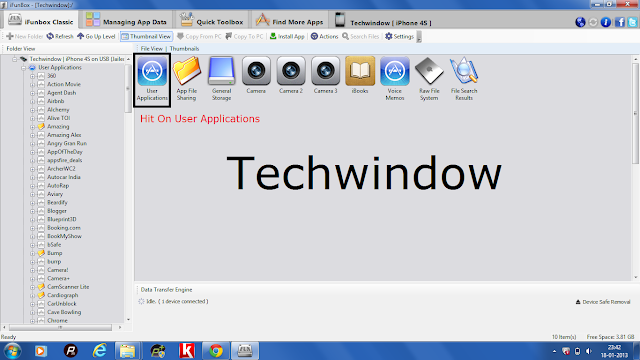Open the Camera 3 icon
This screenshot has height=360, width=640.
pyautogui.click(x=325, y=76)
